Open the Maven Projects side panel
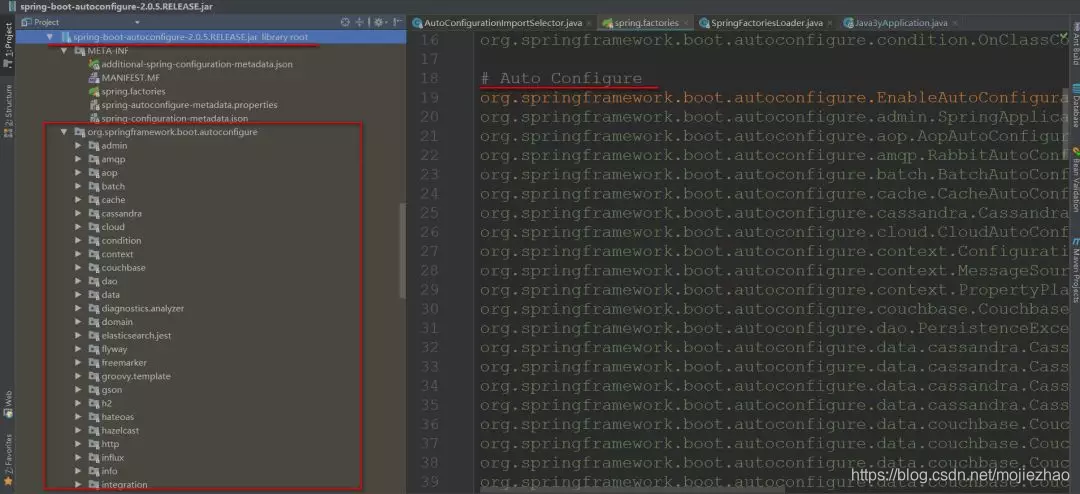Viewport: 1080px width, 494px height. (x=1075, y=270)
